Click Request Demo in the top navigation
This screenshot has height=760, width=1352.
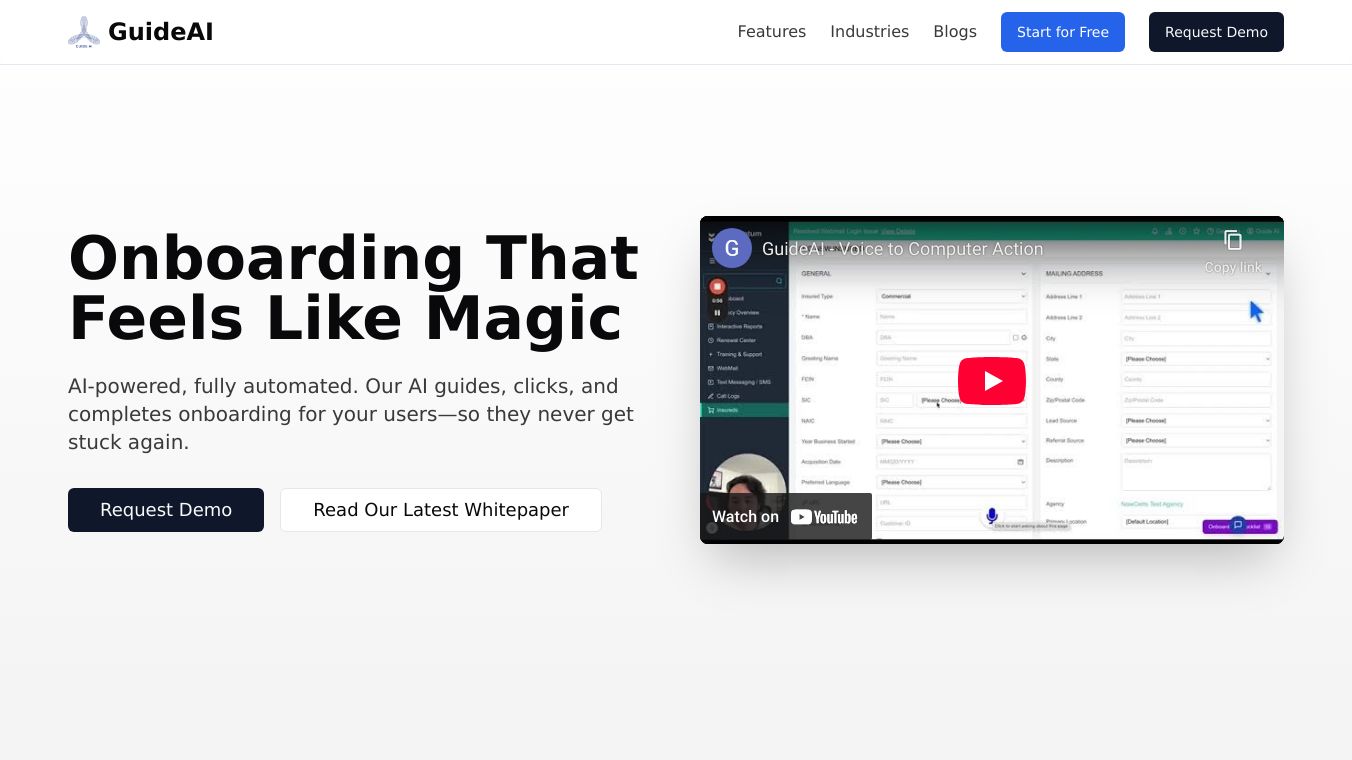1216,32
